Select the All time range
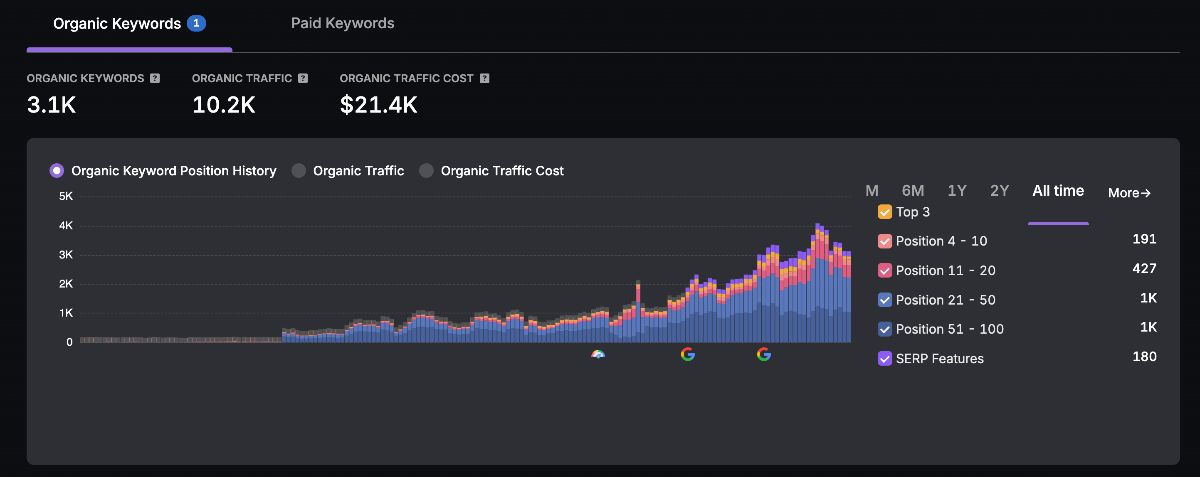Image resolution: width=1200 pixels, height=477 pixels. 1058,191
